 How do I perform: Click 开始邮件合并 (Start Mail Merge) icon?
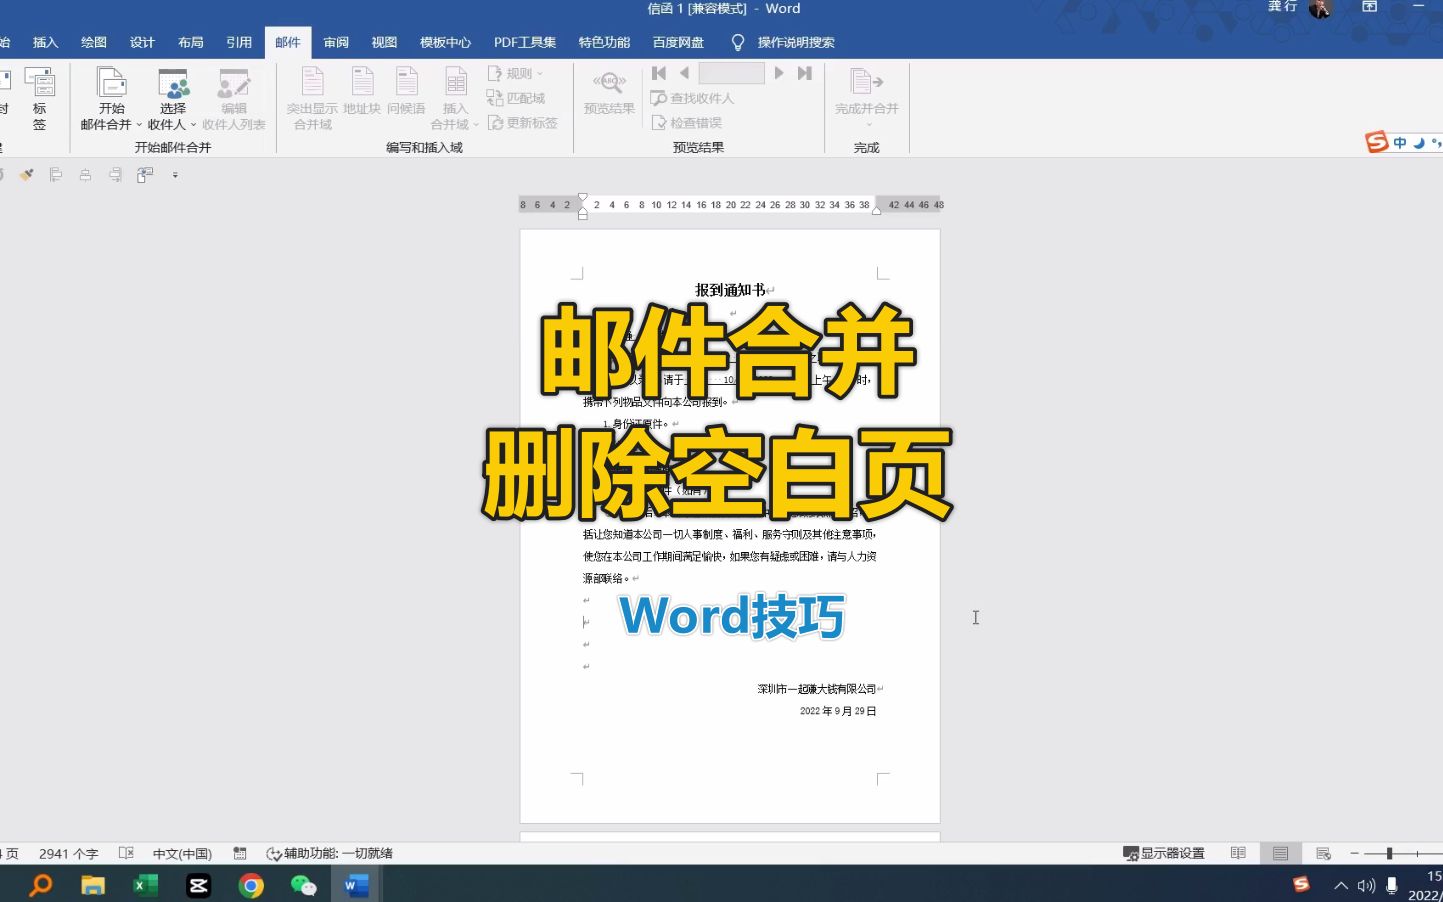(111, 84)
